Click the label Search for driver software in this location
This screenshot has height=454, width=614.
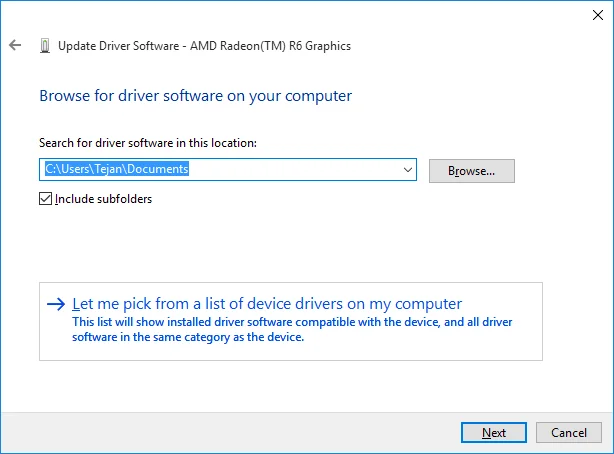point(148,143)
